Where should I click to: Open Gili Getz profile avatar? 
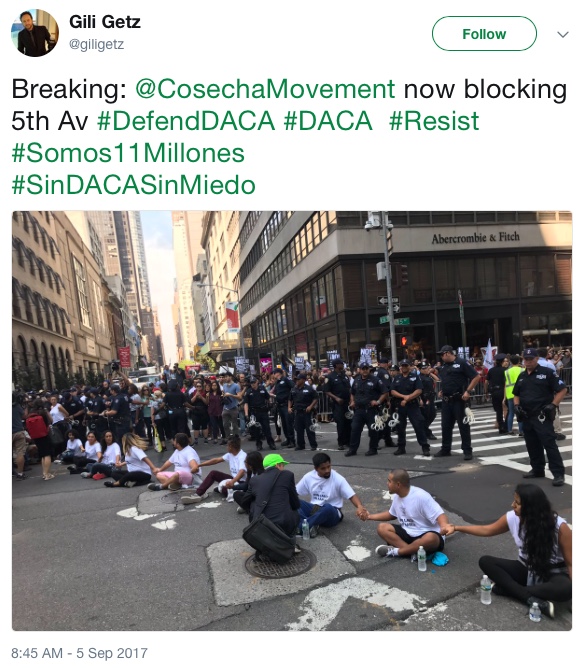[35, 33]
